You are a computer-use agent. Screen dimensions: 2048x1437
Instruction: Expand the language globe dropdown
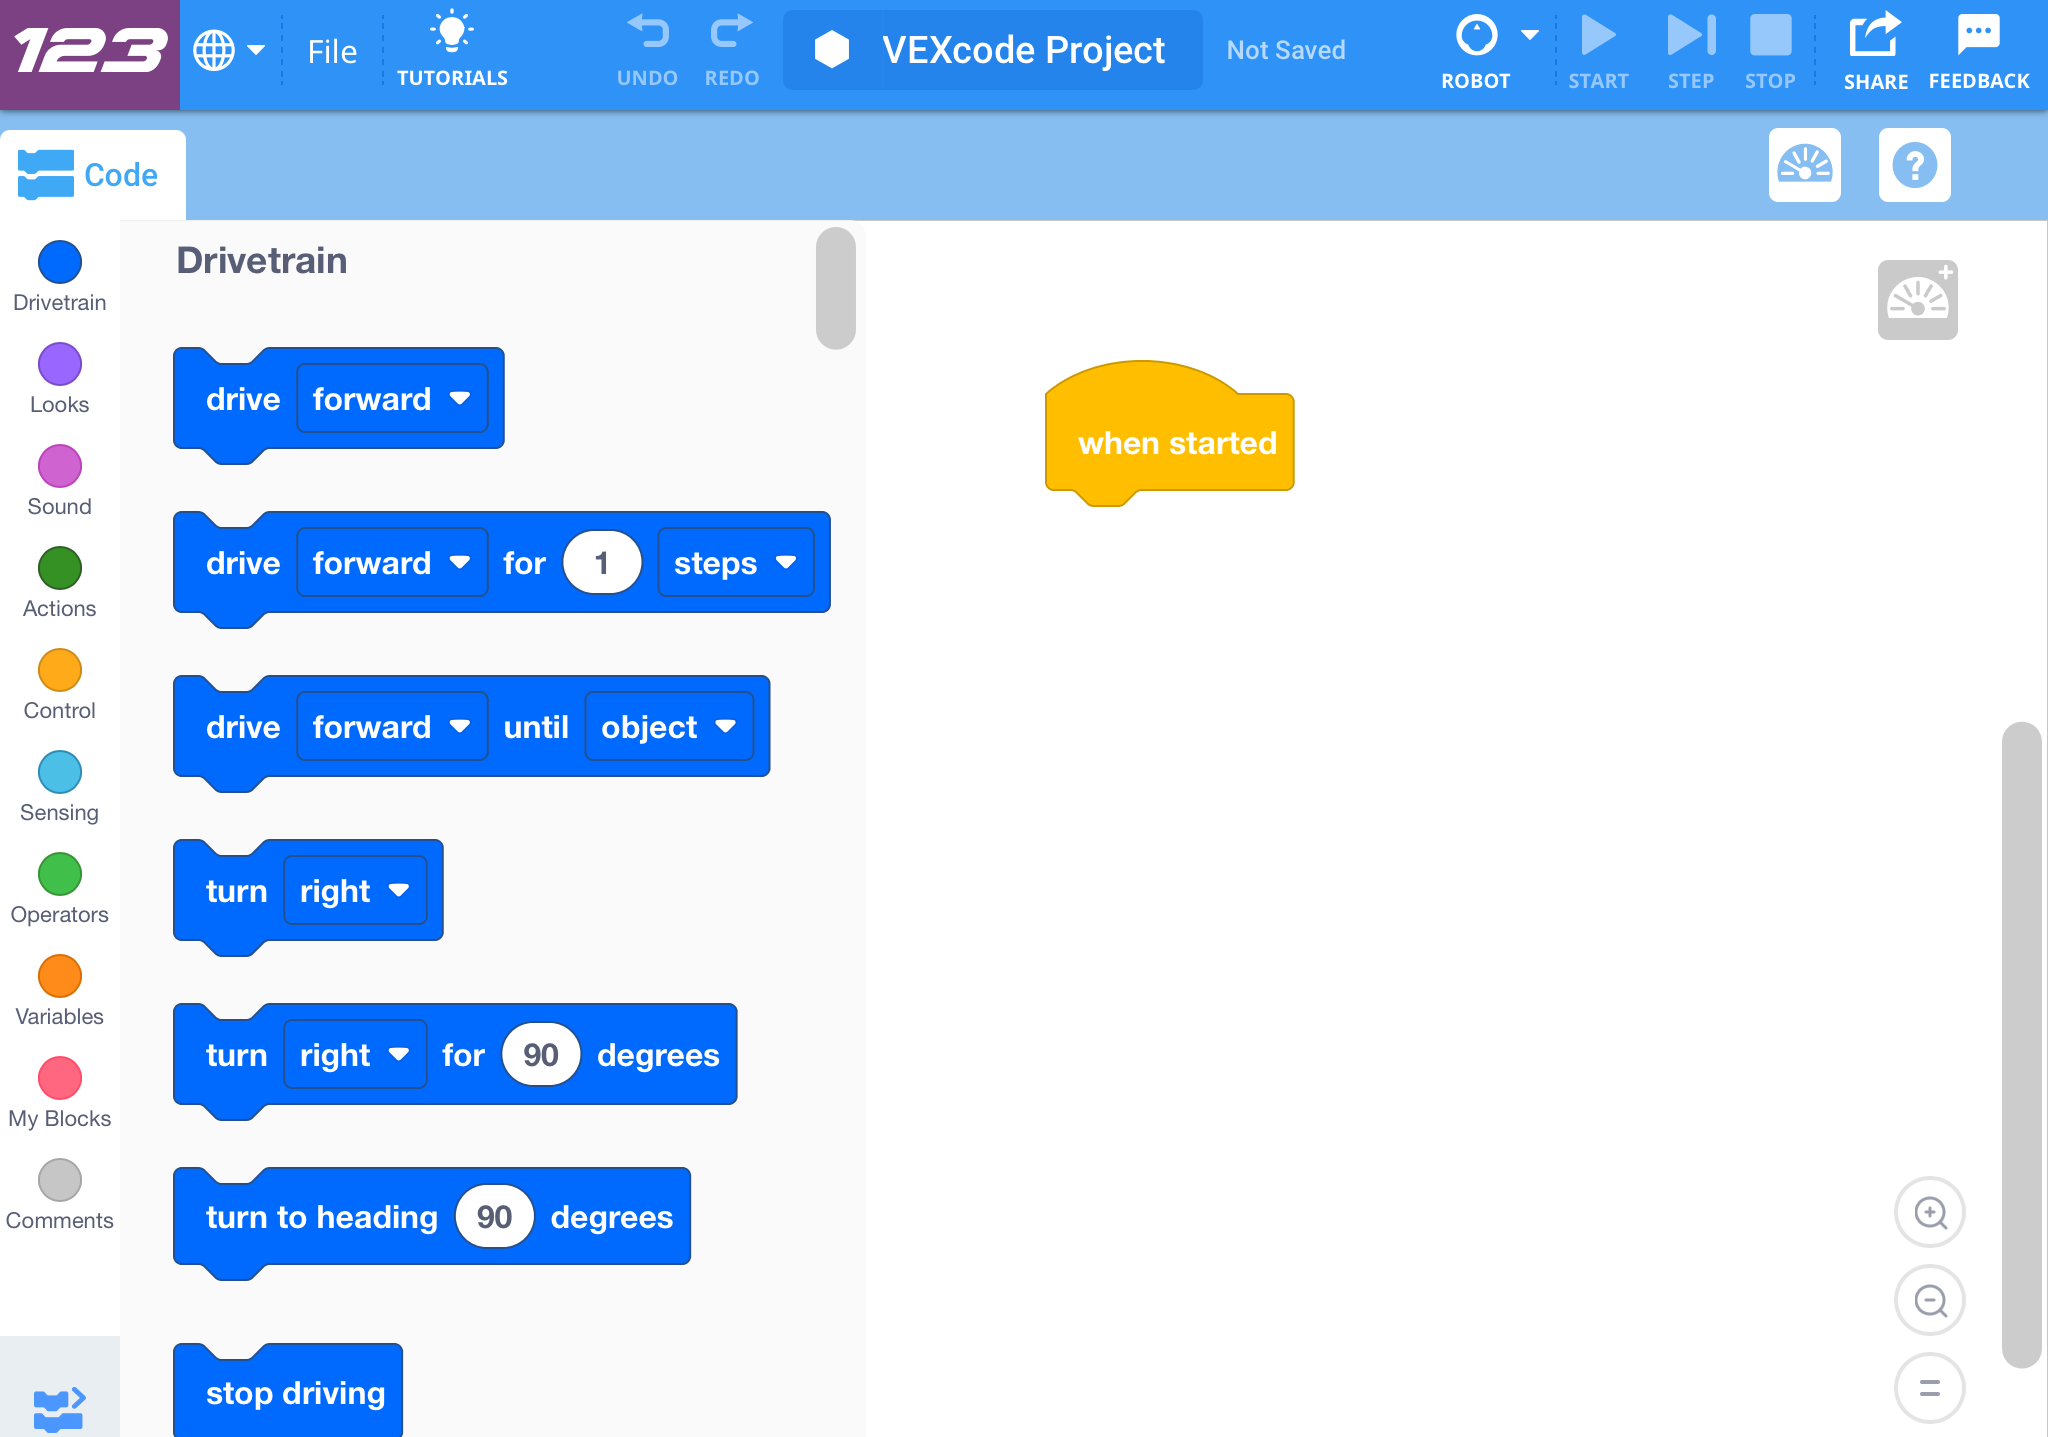pos(231,50)
